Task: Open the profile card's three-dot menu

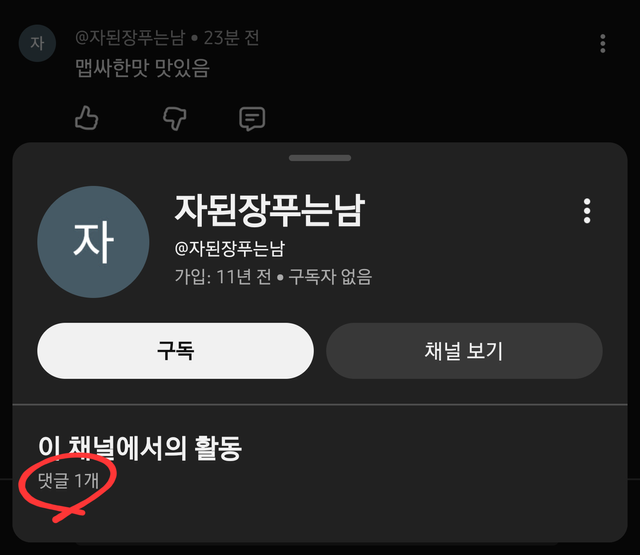Action: pos(587,211)
